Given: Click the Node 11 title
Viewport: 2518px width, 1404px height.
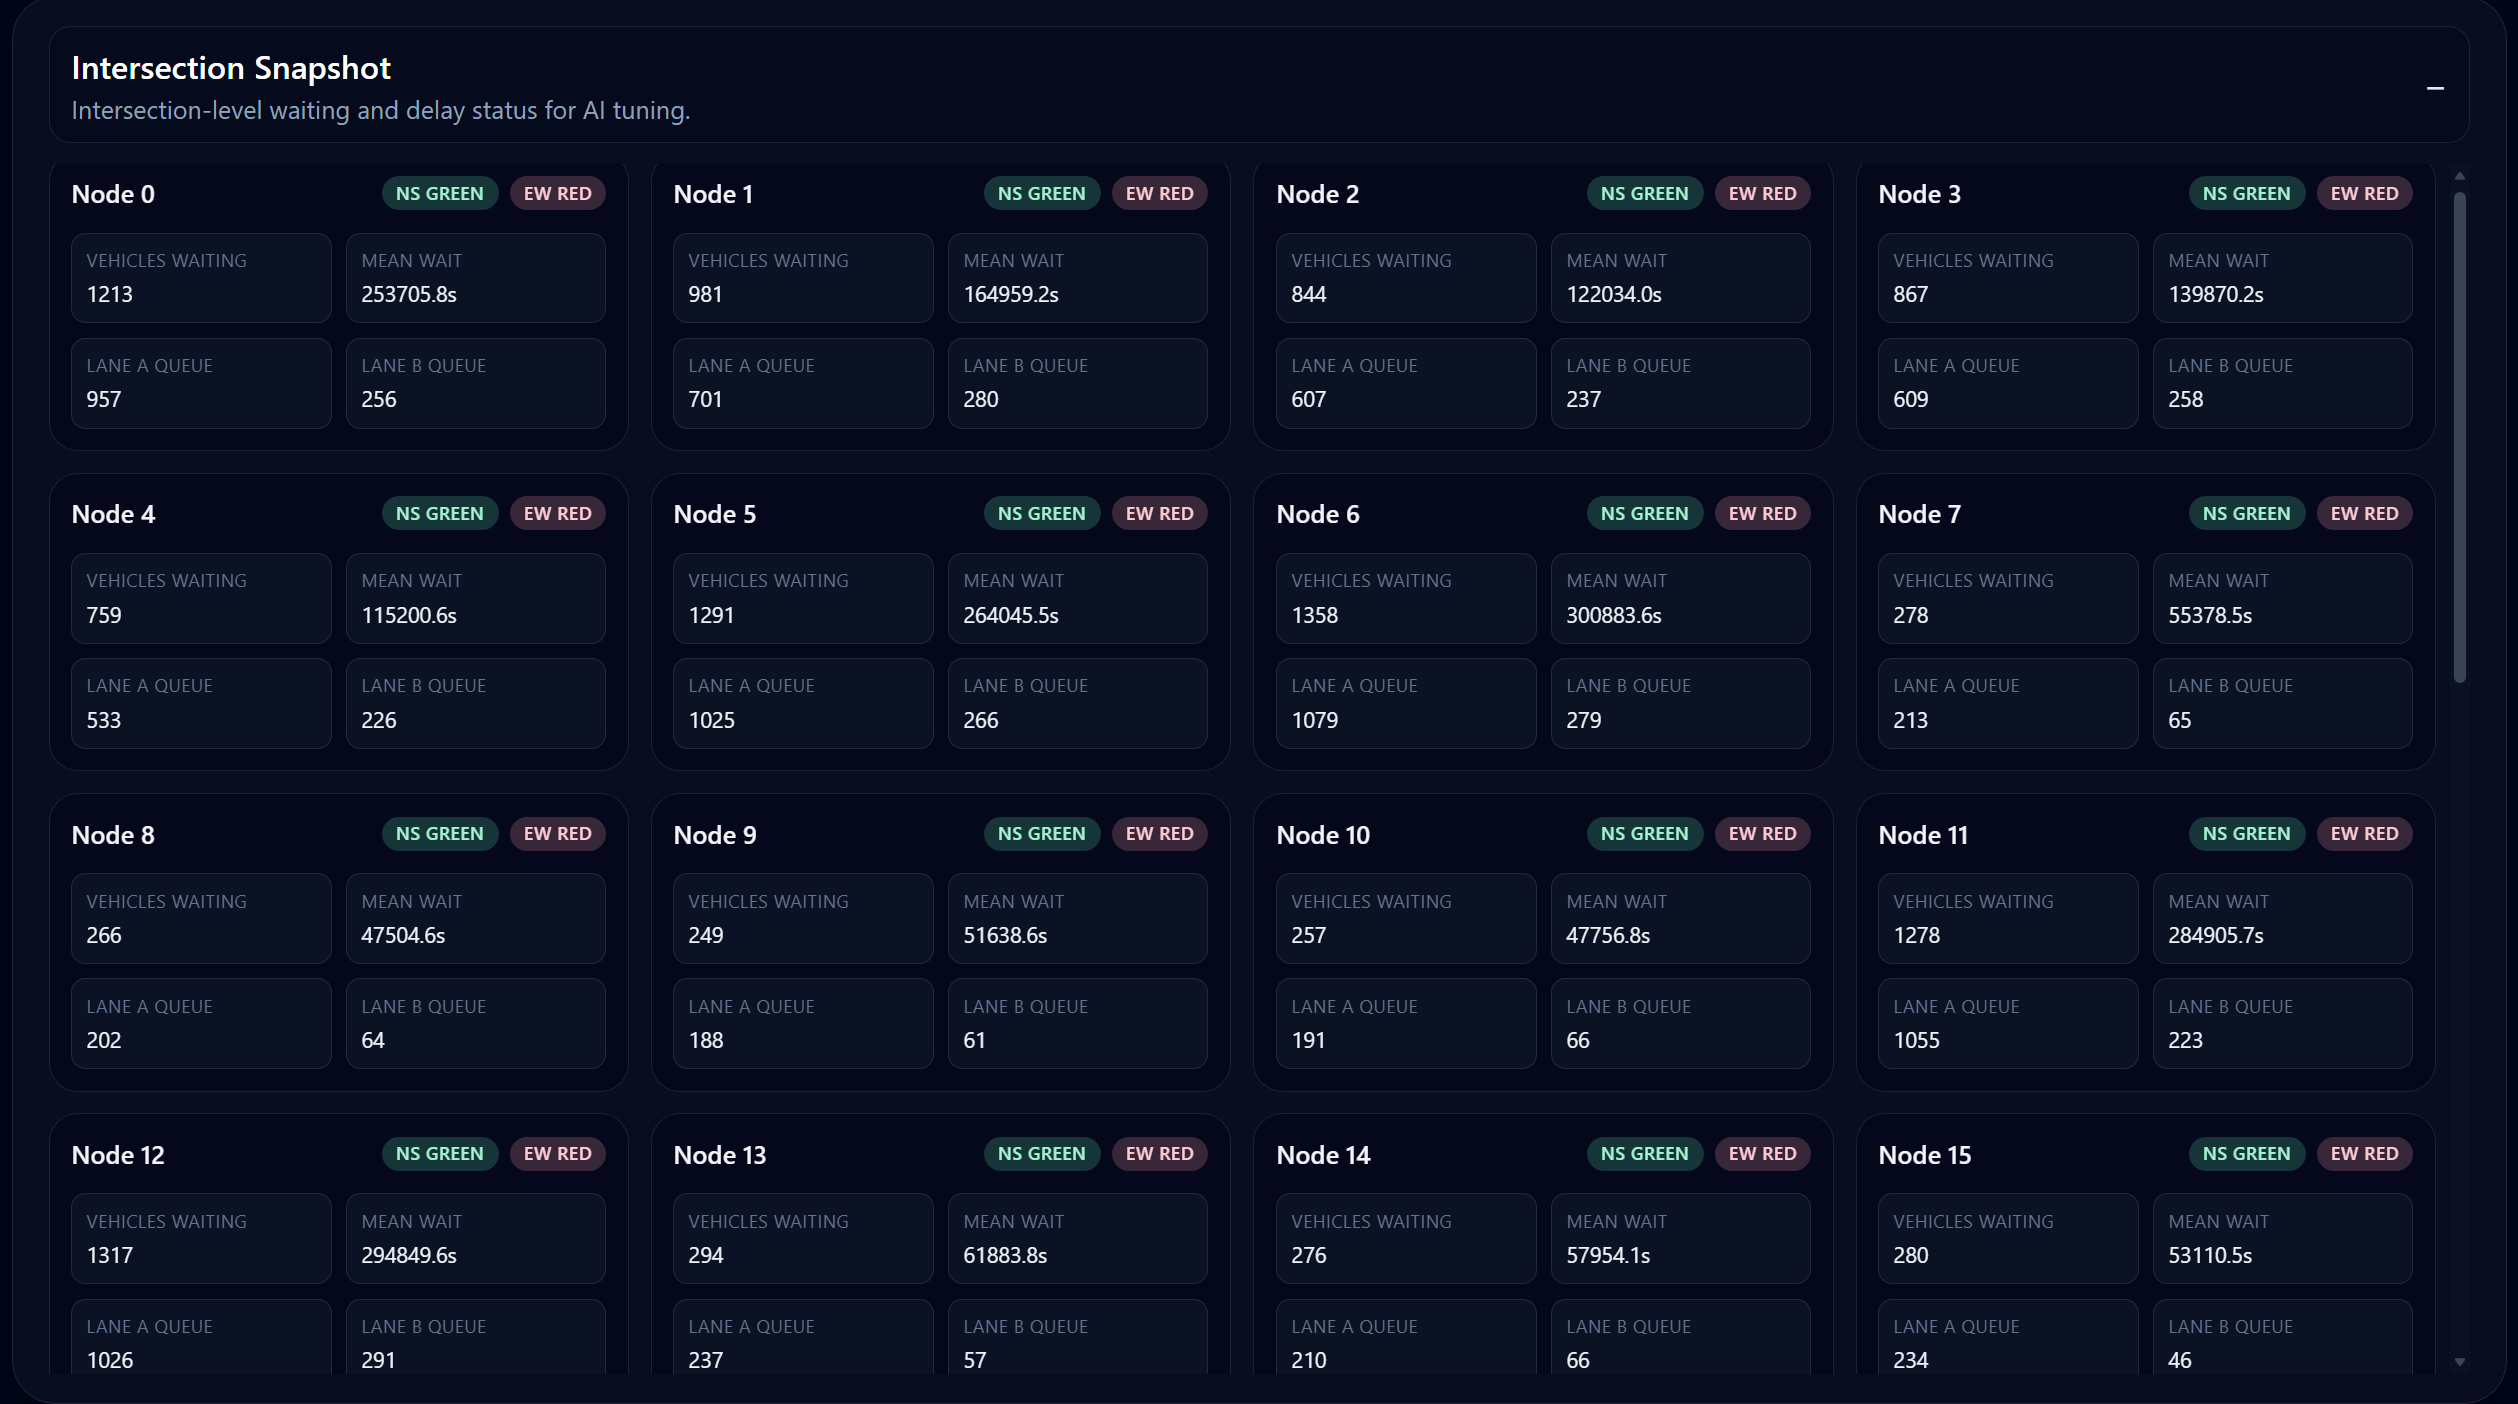Looking at the screenshot, I should pos(1923,835).
